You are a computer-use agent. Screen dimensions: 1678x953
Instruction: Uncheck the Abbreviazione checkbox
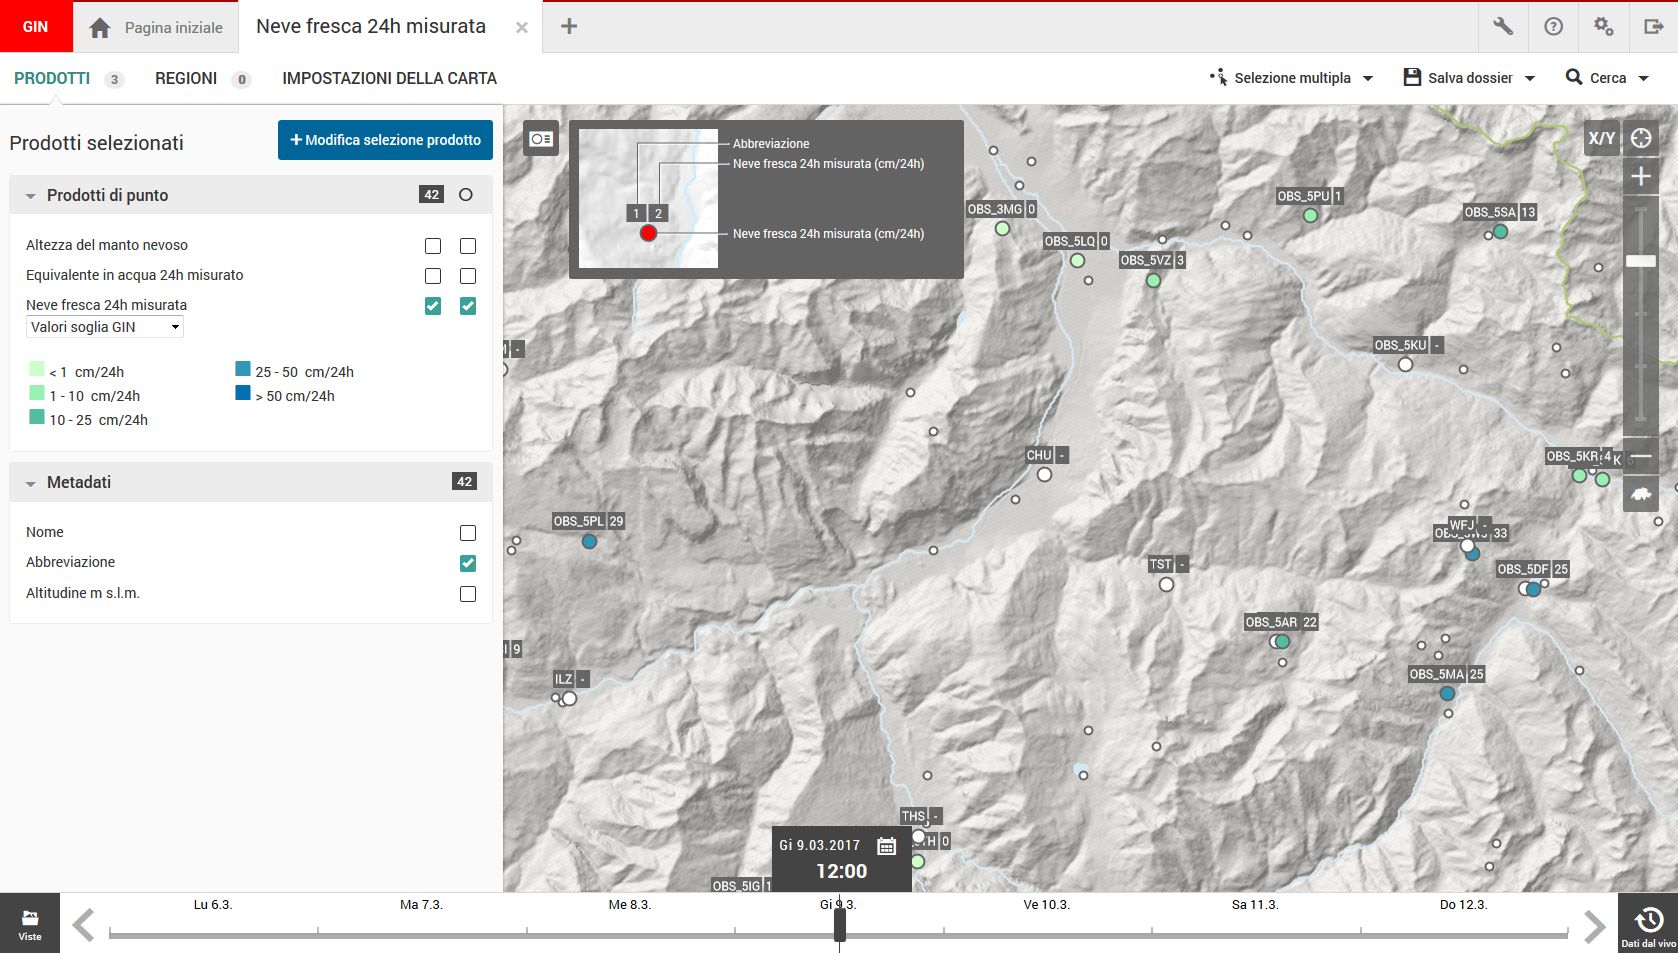tap(468, 563)
